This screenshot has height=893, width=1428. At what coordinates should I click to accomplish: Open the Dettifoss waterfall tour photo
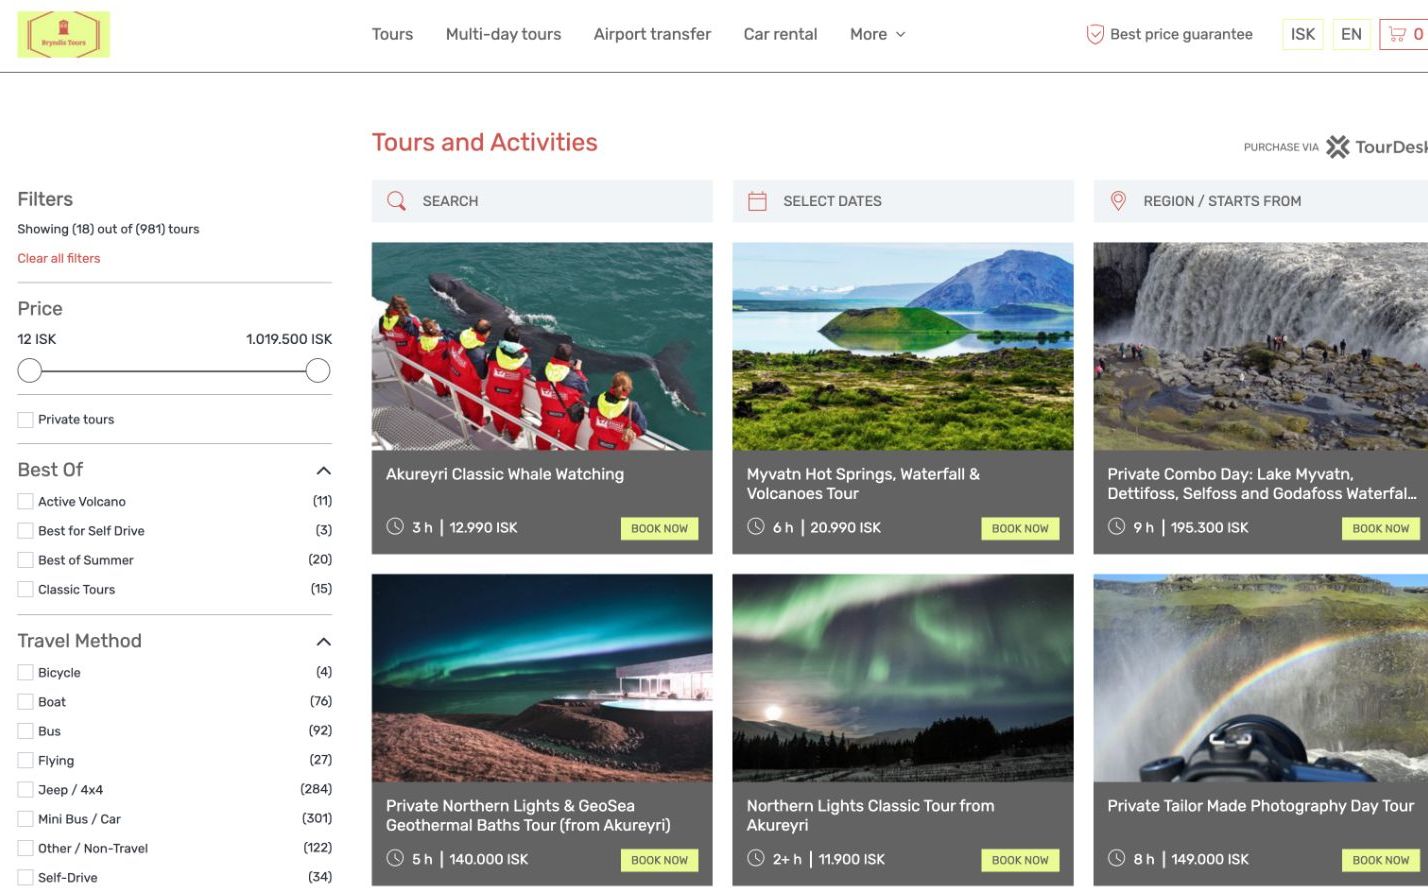[x=1261, y=347]
